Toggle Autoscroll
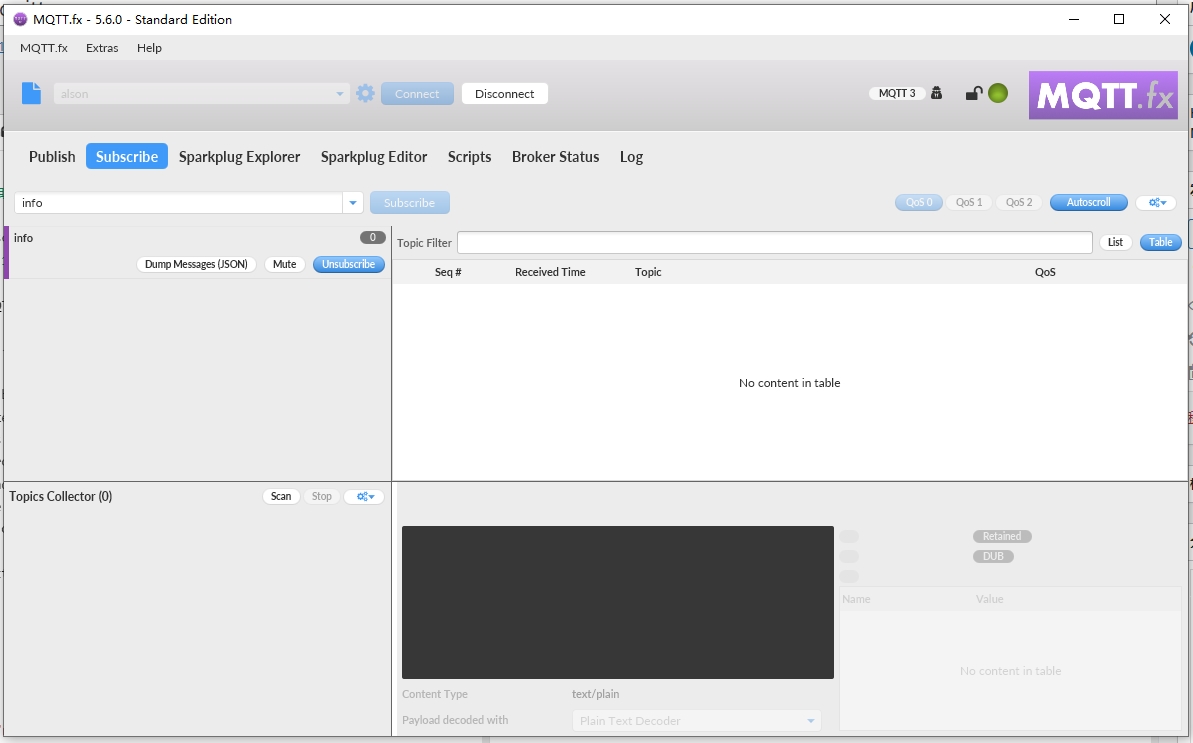Image resolution: width=1193 pixels, height=743 pixels. pos(1088,202)
